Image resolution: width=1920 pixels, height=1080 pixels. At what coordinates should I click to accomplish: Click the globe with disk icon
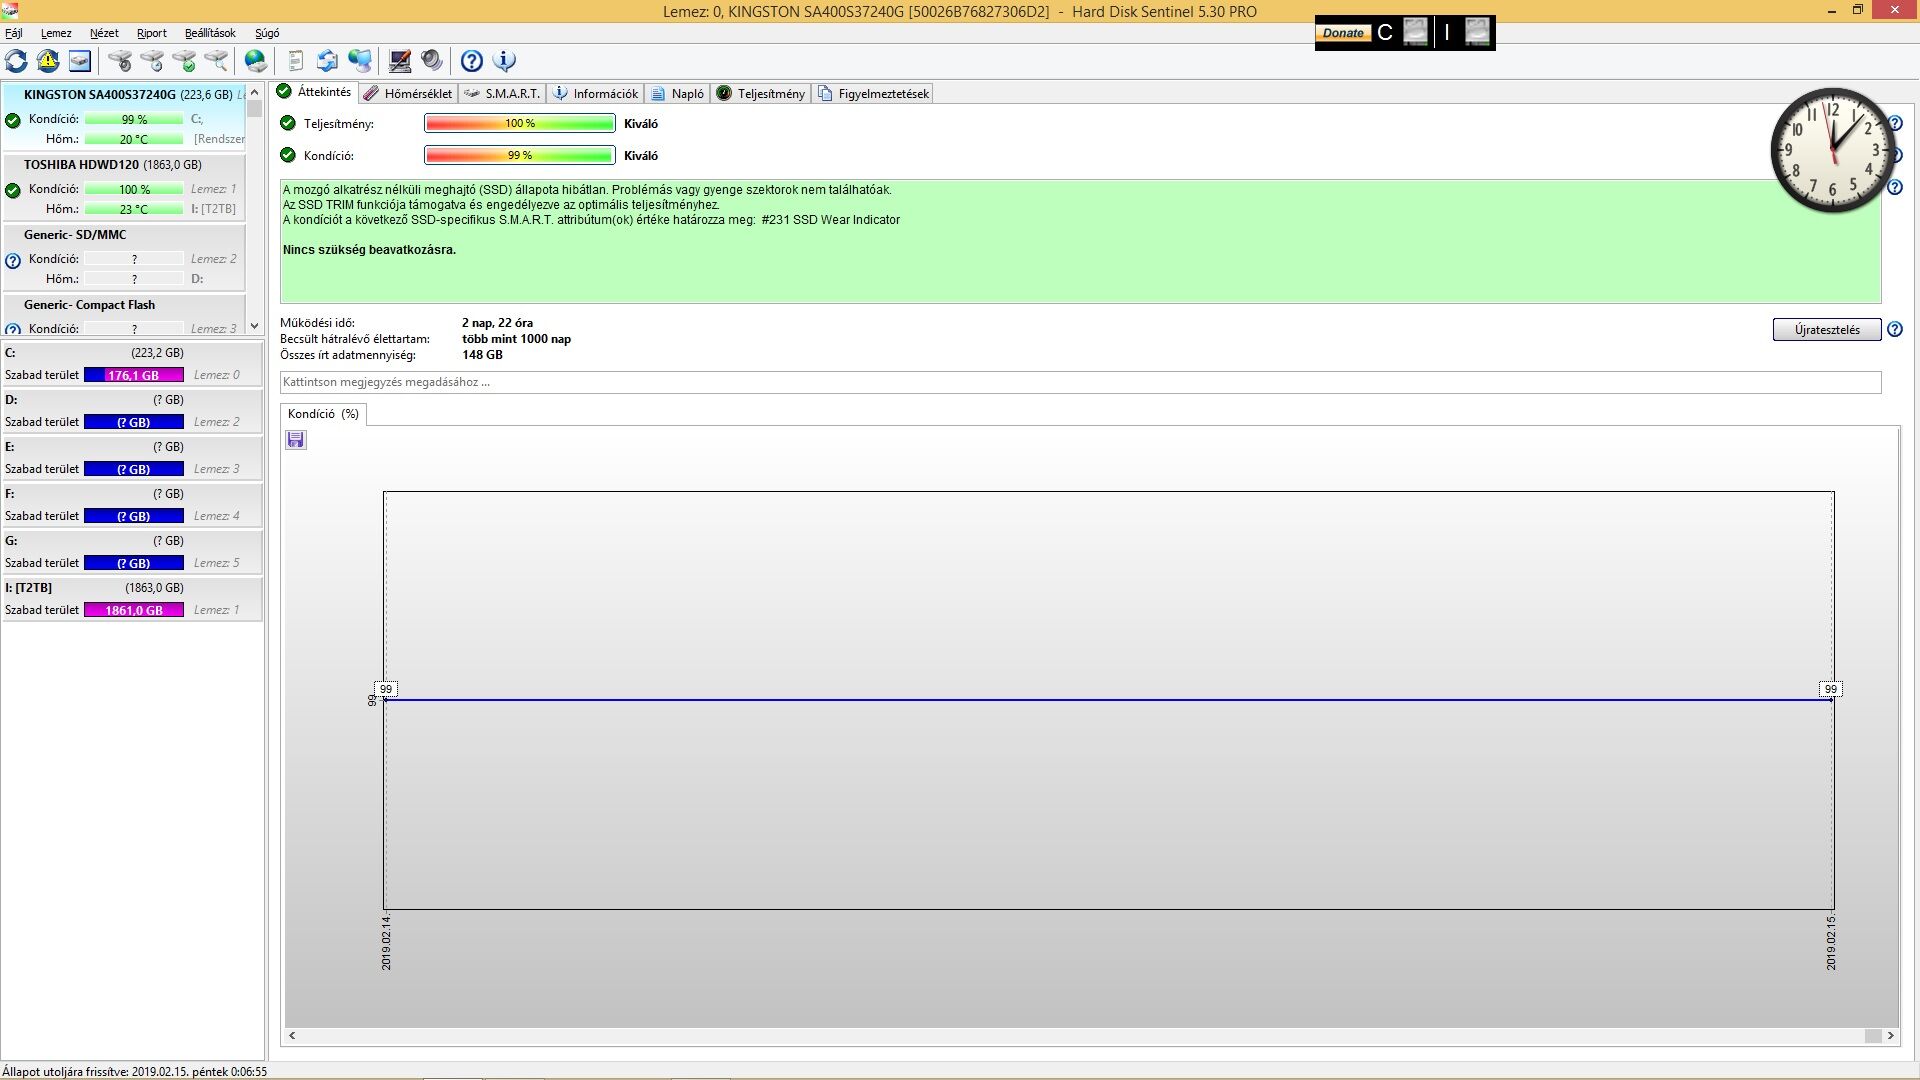tap(256, 61)
